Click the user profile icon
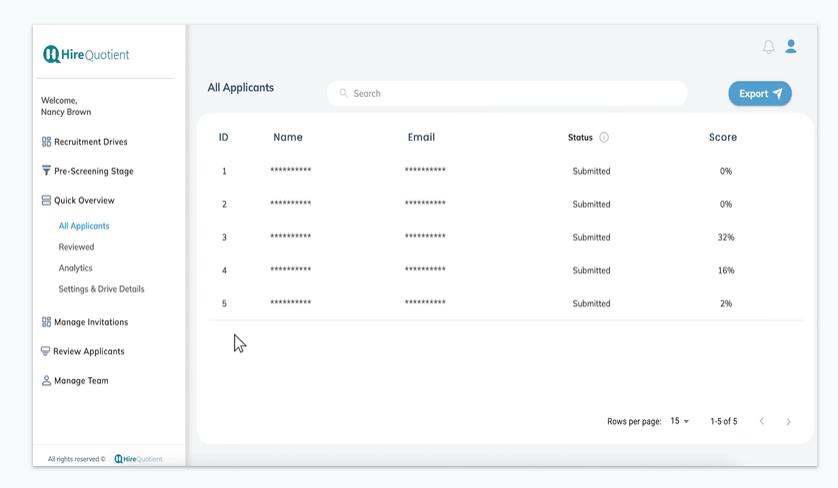Viewport: 838px width, 488px height. coord(791,47)
